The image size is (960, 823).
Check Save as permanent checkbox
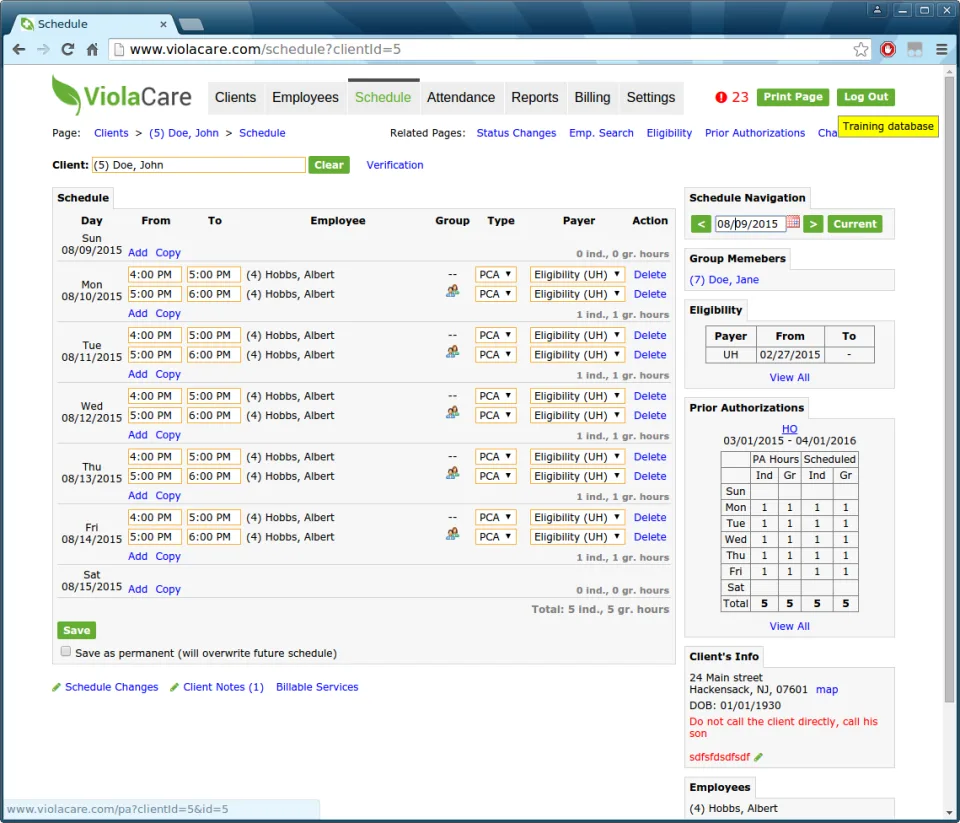pyautogui.click(x=66, y=652)
